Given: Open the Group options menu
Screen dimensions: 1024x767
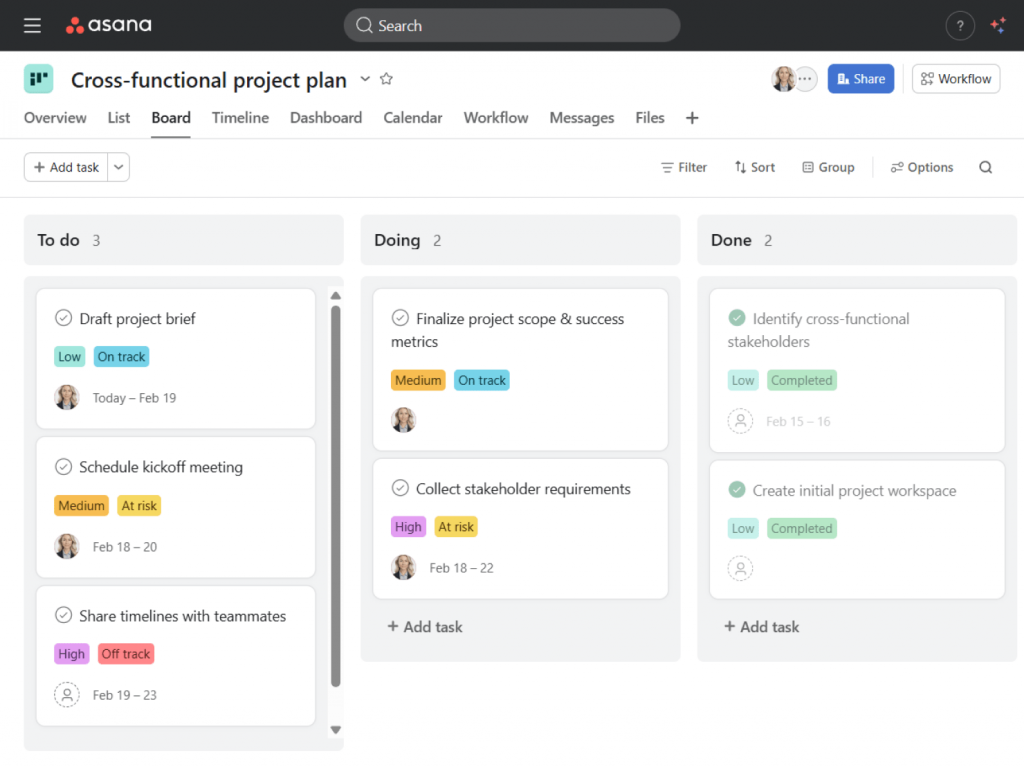Looking at the screenshot, I should pyautogui.click(x=828, y=168).
